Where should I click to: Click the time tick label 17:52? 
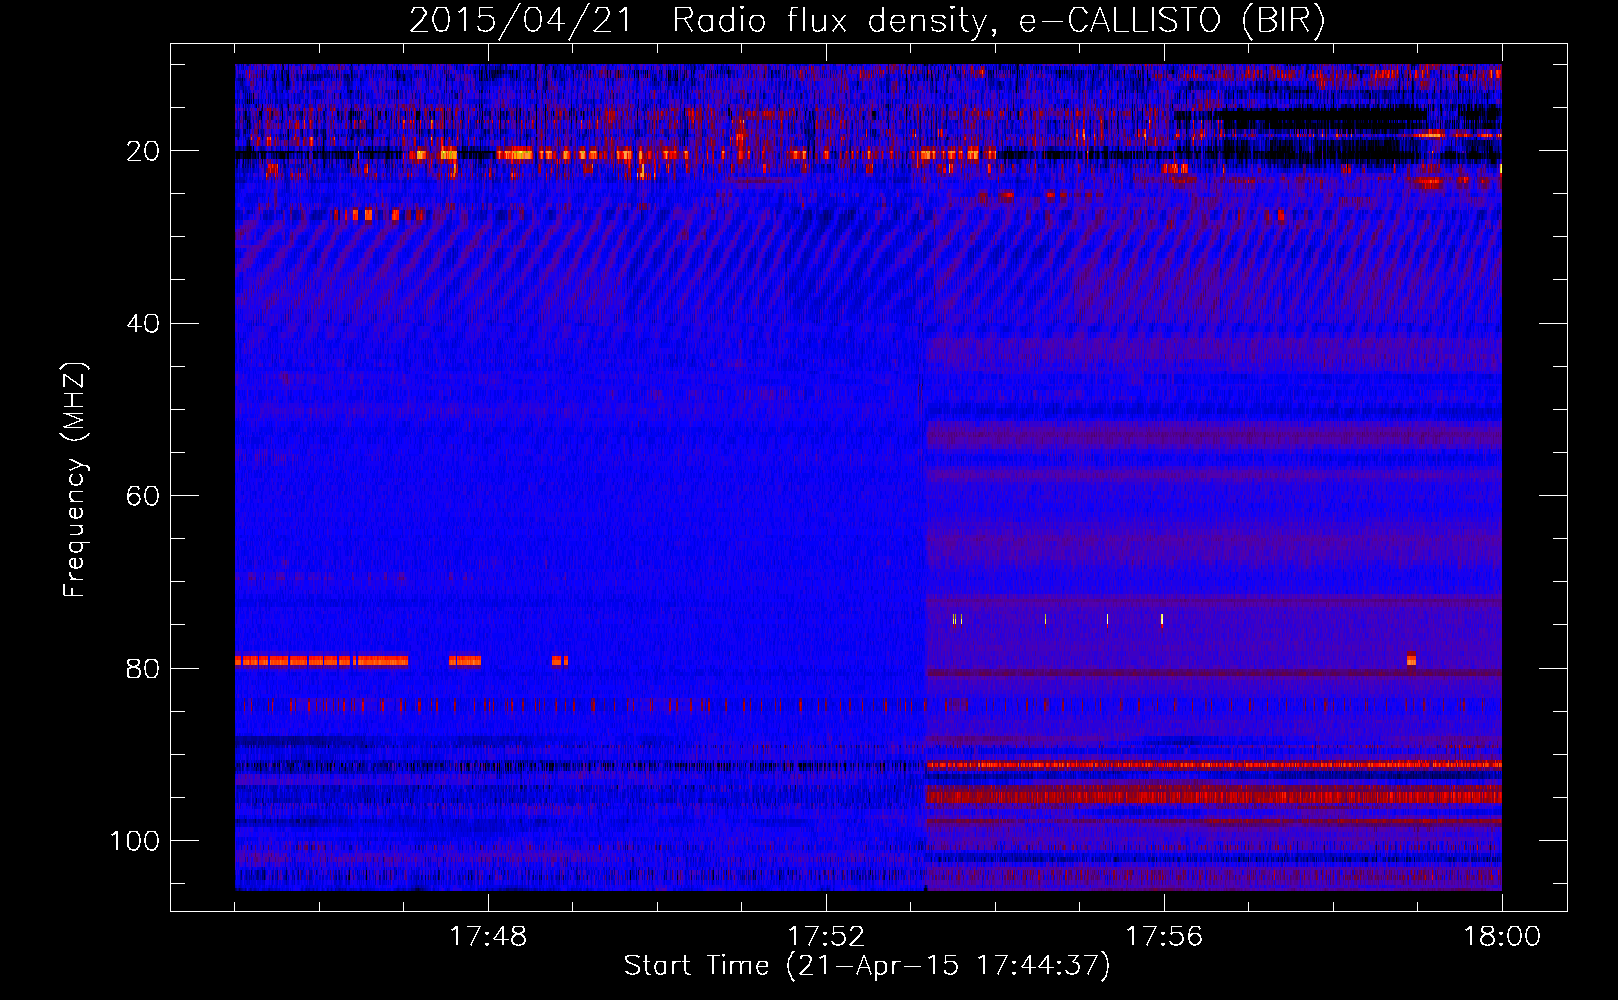point(826,937)
